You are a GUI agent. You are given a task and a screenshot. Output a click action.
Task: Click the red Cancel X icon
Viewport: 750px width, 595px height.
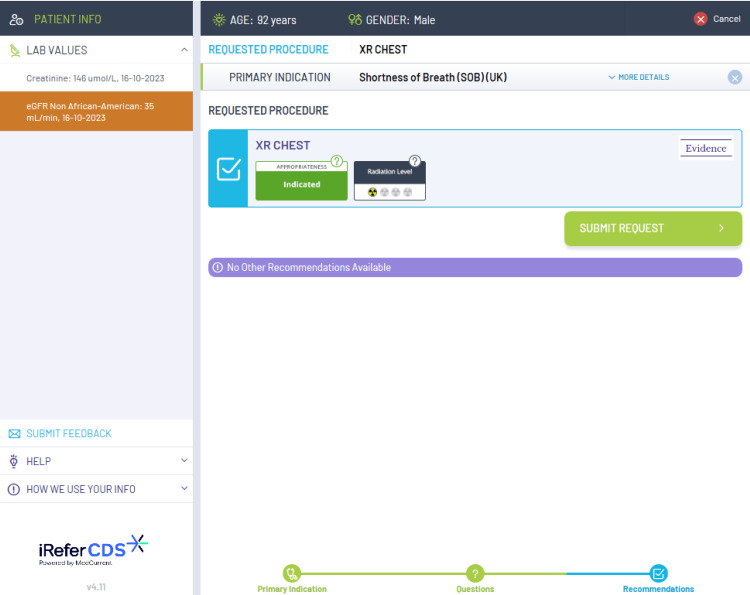[701, 19]
